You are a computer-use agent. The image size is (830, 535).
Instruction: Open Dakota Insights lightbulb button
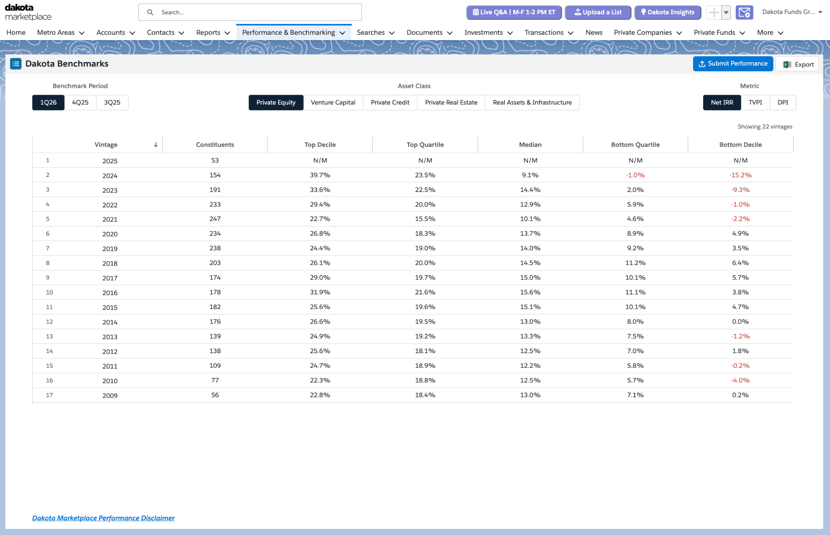coord(667,12)
